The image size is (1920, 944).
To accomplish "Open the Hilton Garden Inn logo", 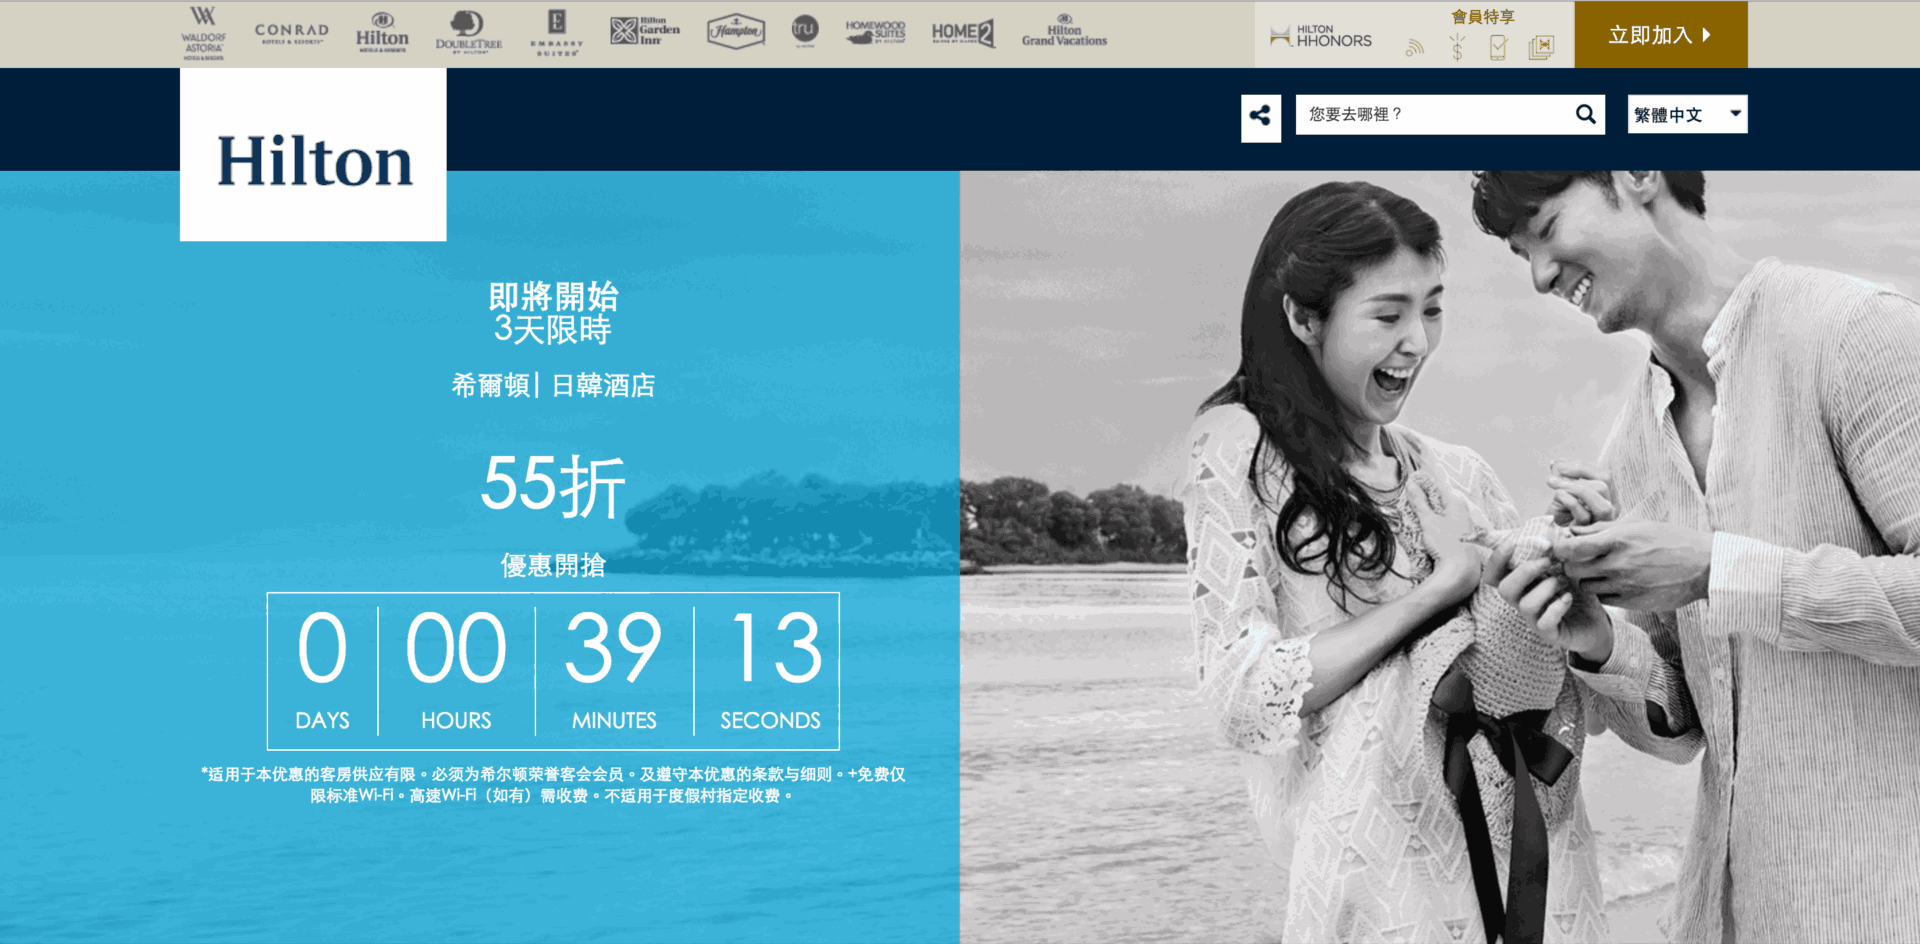I will 645,31.
